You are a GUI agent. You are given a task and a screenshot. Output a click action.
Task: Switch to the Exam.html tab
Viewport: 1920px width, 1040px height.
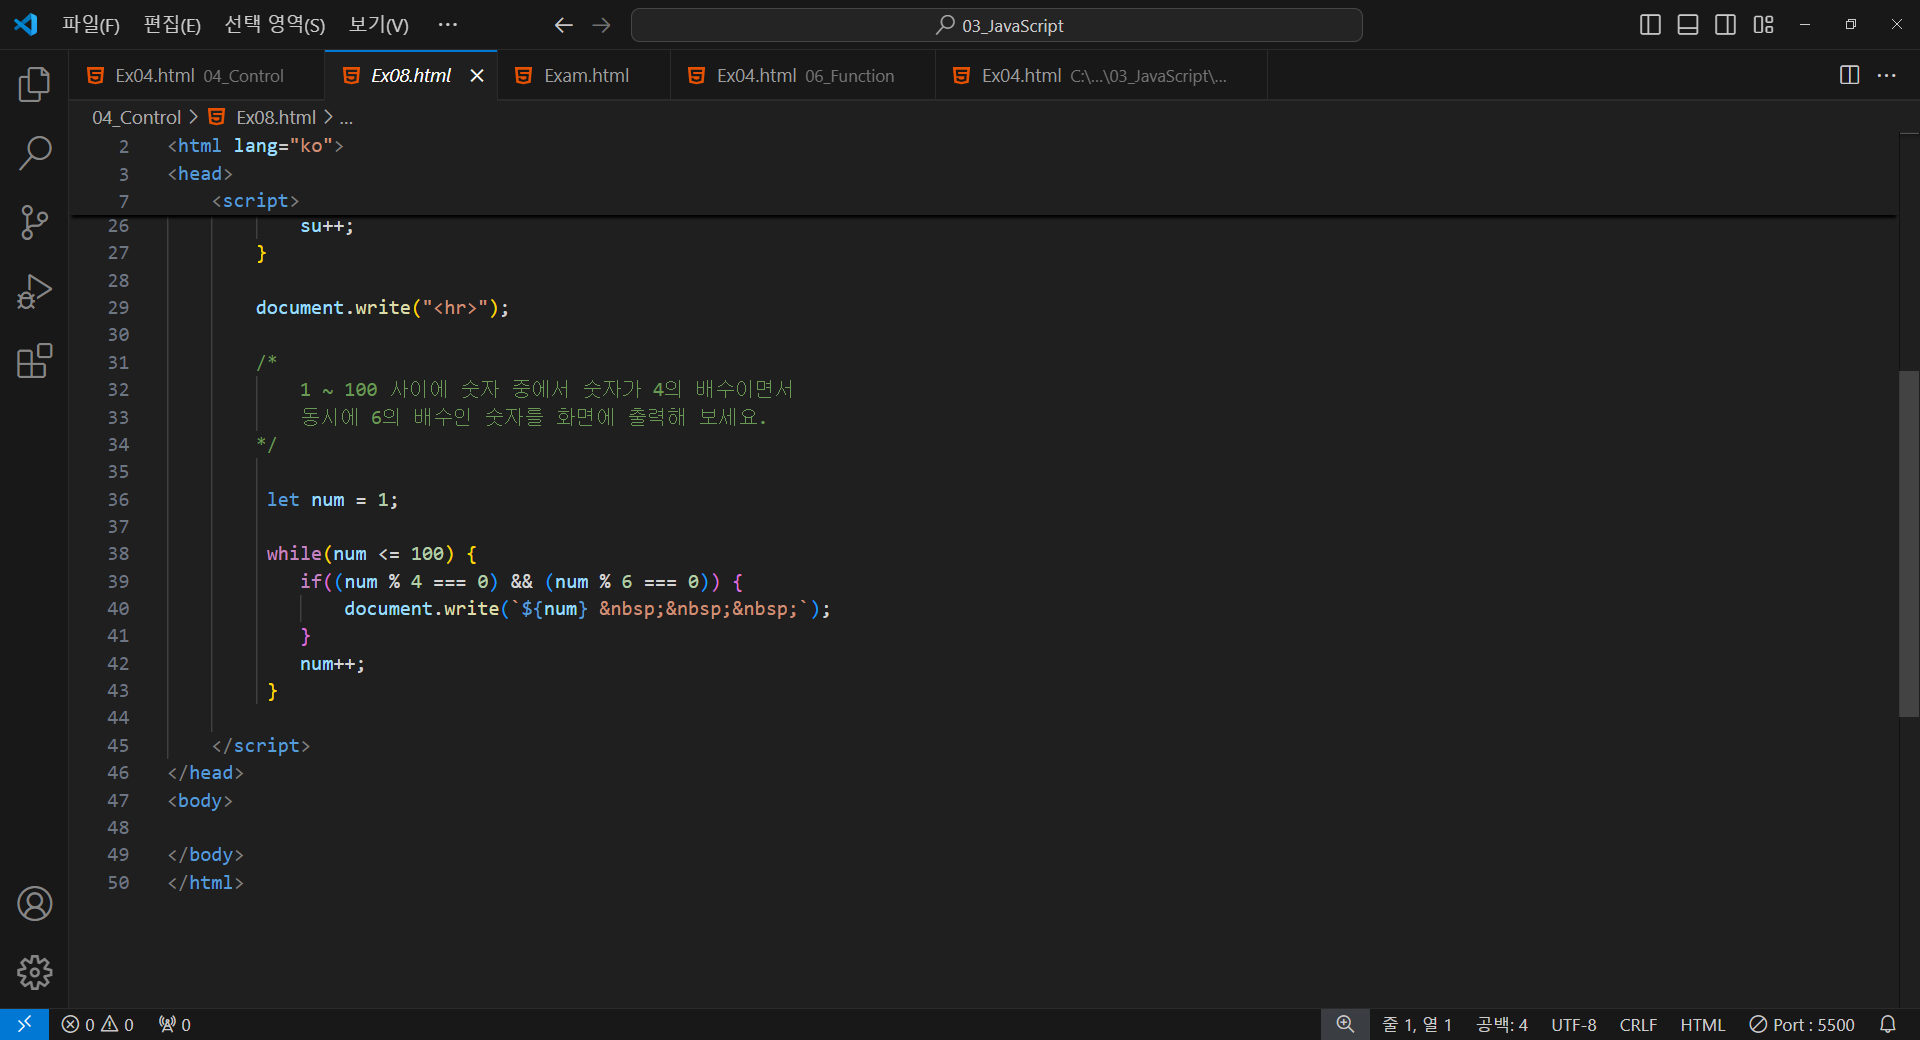pyautogui.click(x=586, y=75)
